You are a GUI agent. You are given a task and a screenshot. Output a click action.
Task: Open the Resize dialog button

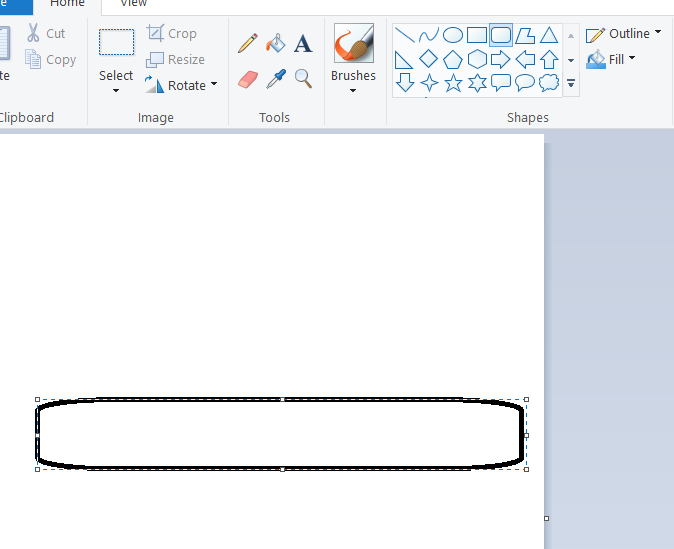pos(175,59)
